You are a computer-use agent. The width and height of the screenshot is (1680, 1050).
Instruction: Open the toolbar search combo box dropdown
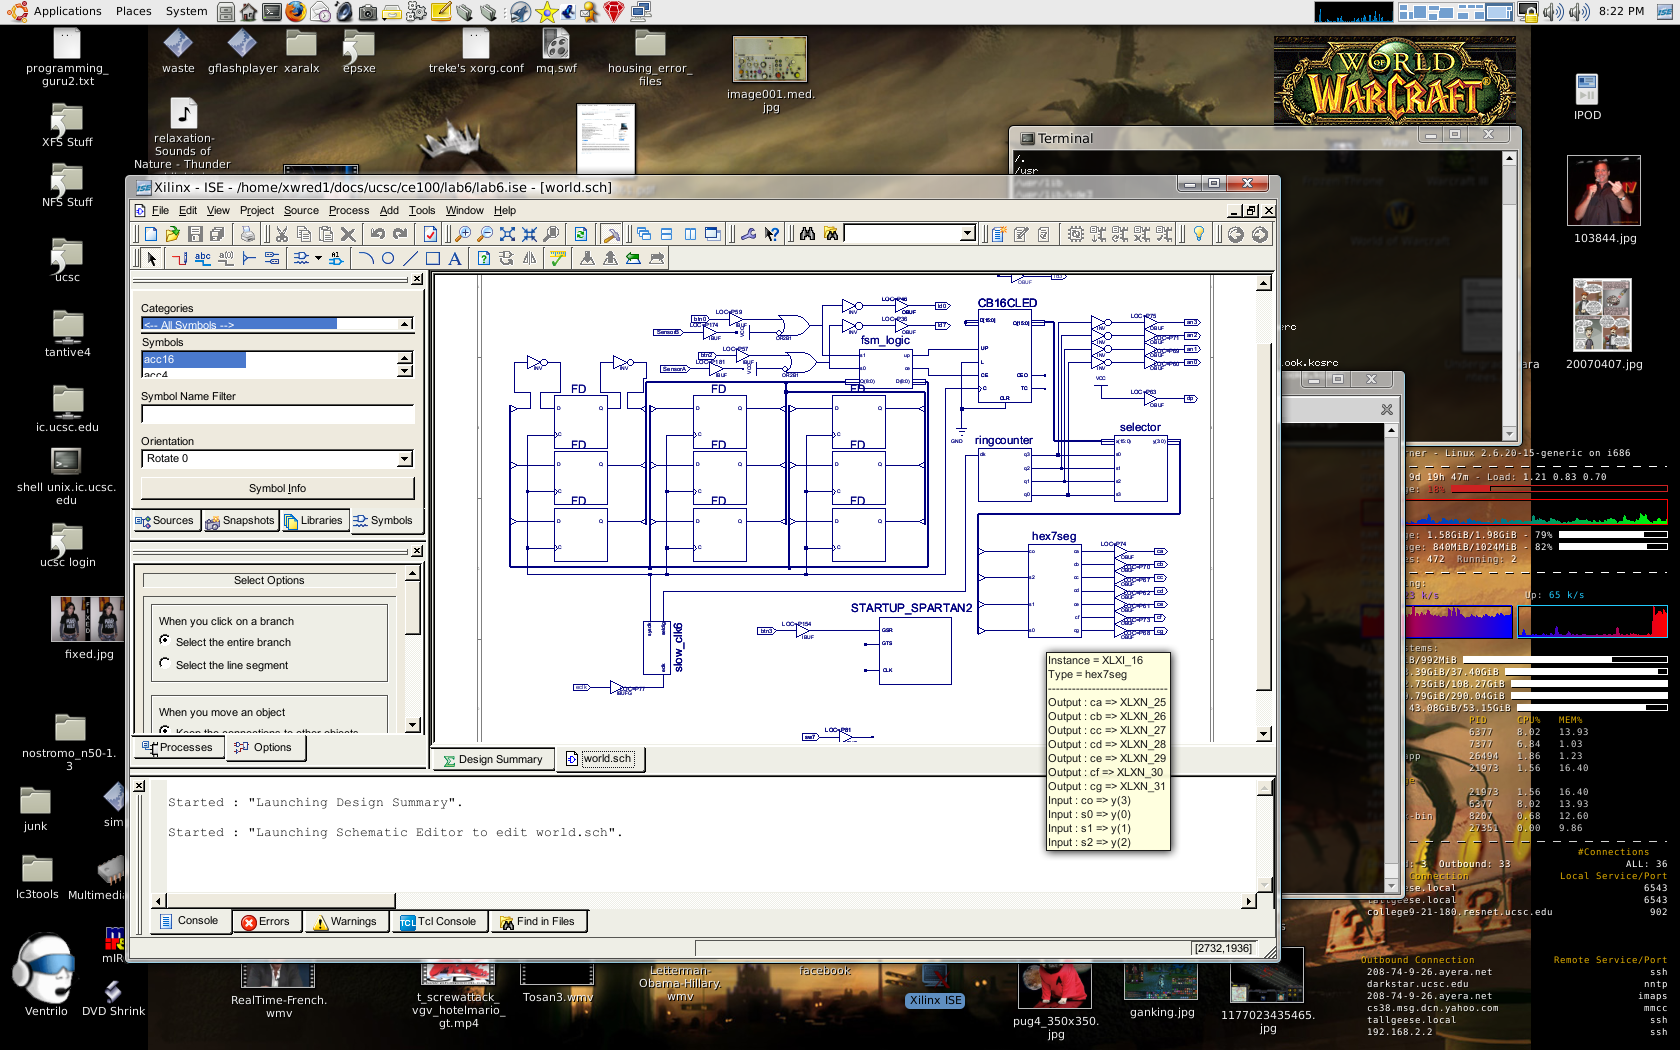click(x=967, y=234)
